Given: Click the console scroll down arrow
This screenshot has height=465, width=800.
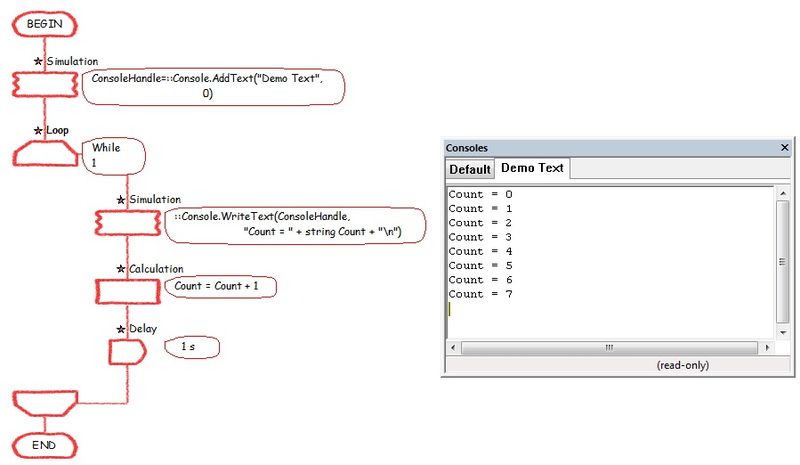Looking at the screenshot, I should click(783, 333).
